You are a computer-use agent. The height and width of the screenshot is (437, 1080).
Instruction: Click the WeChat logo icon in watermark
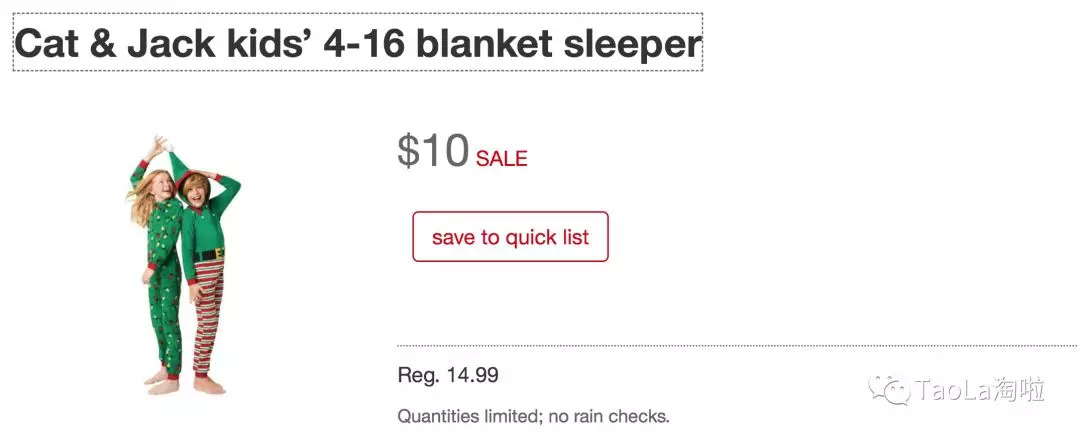tap(889, 390)
